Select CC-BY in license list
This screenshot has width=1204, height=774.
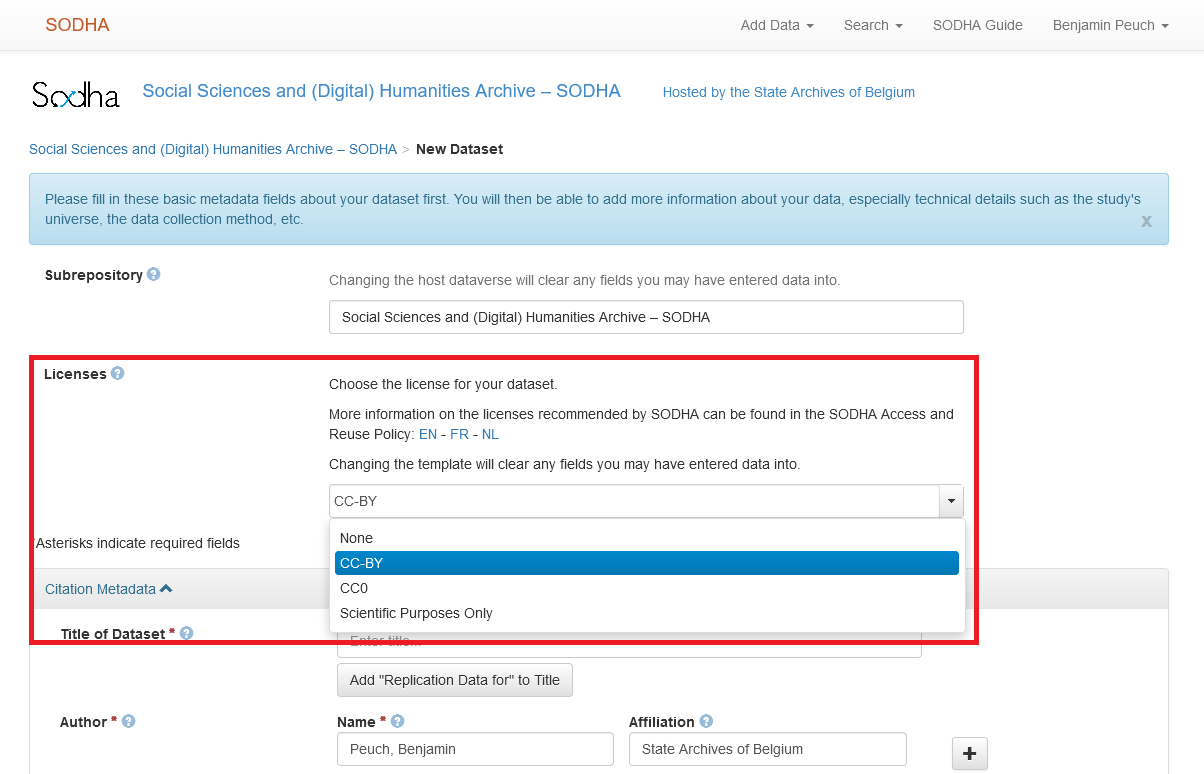tap(647, 563)
